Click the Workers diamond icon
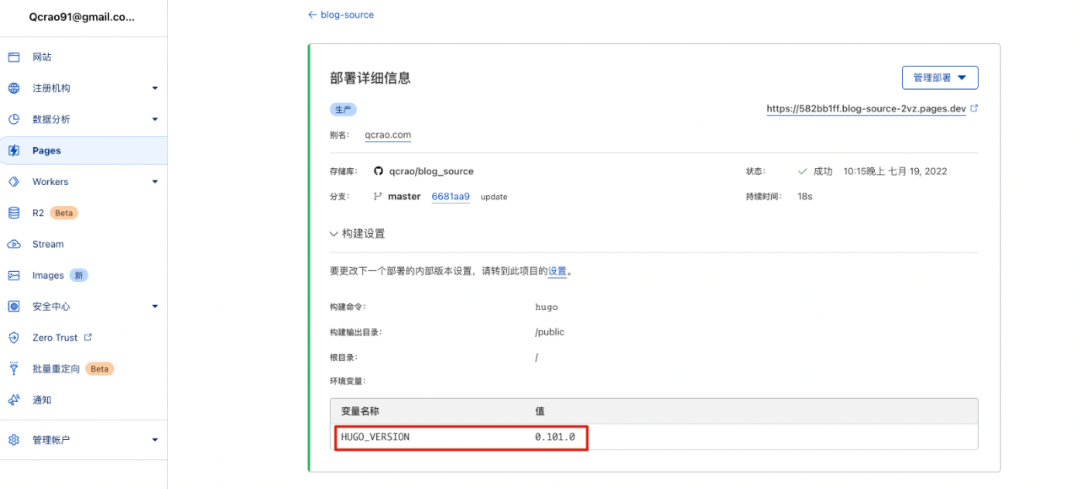Viewport: 1080px width, 489px height. tap(14, 182)
